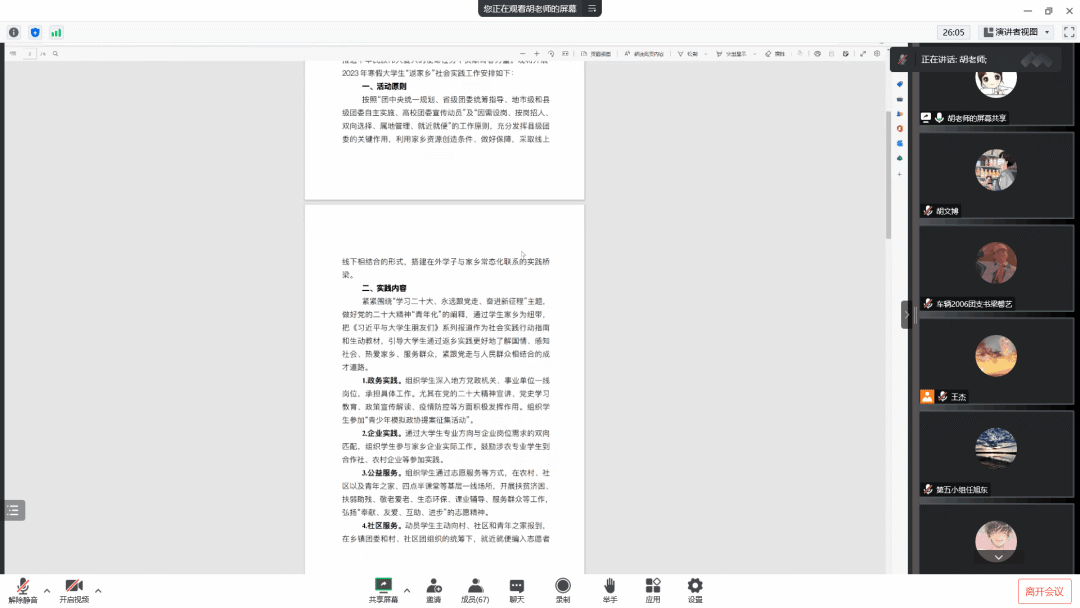Open the Chat (聊天) panel
The height and width of the screenshot is (608, 1080).
coord(517,589)
